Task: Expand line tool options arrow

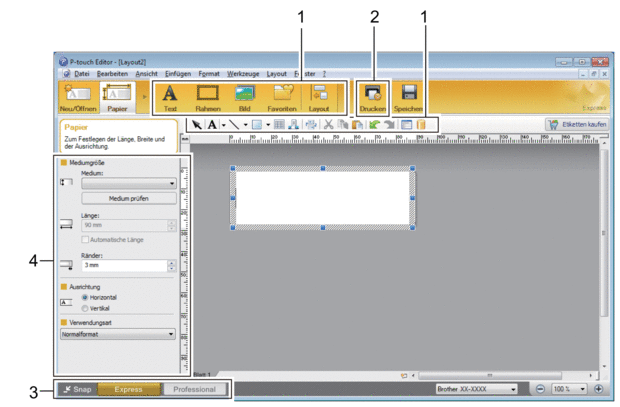Action: 246,125
